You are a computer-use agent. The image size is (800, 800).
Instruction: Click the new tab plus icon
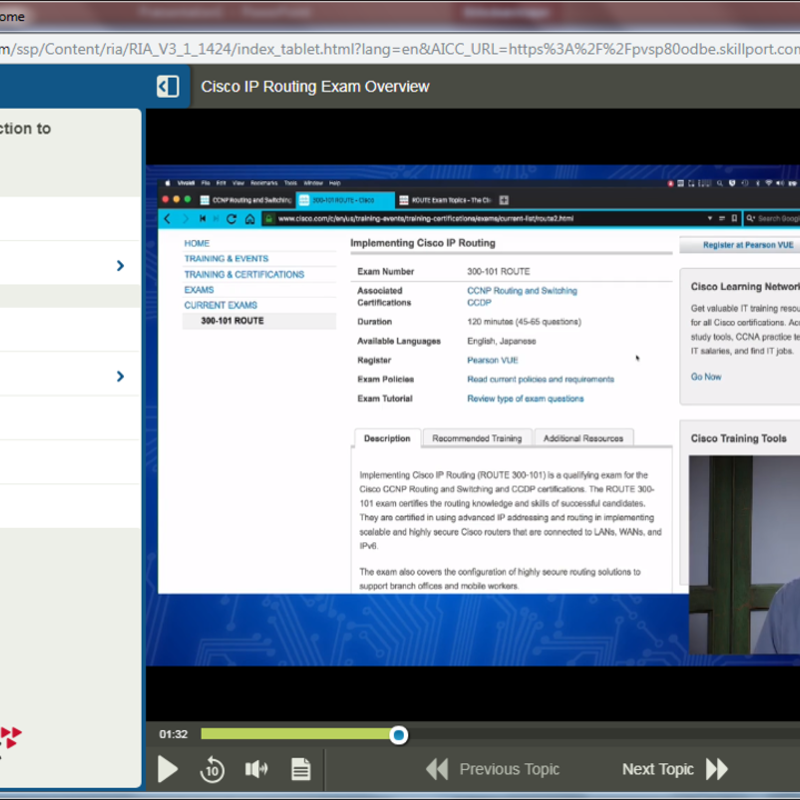tap(504, 200)
